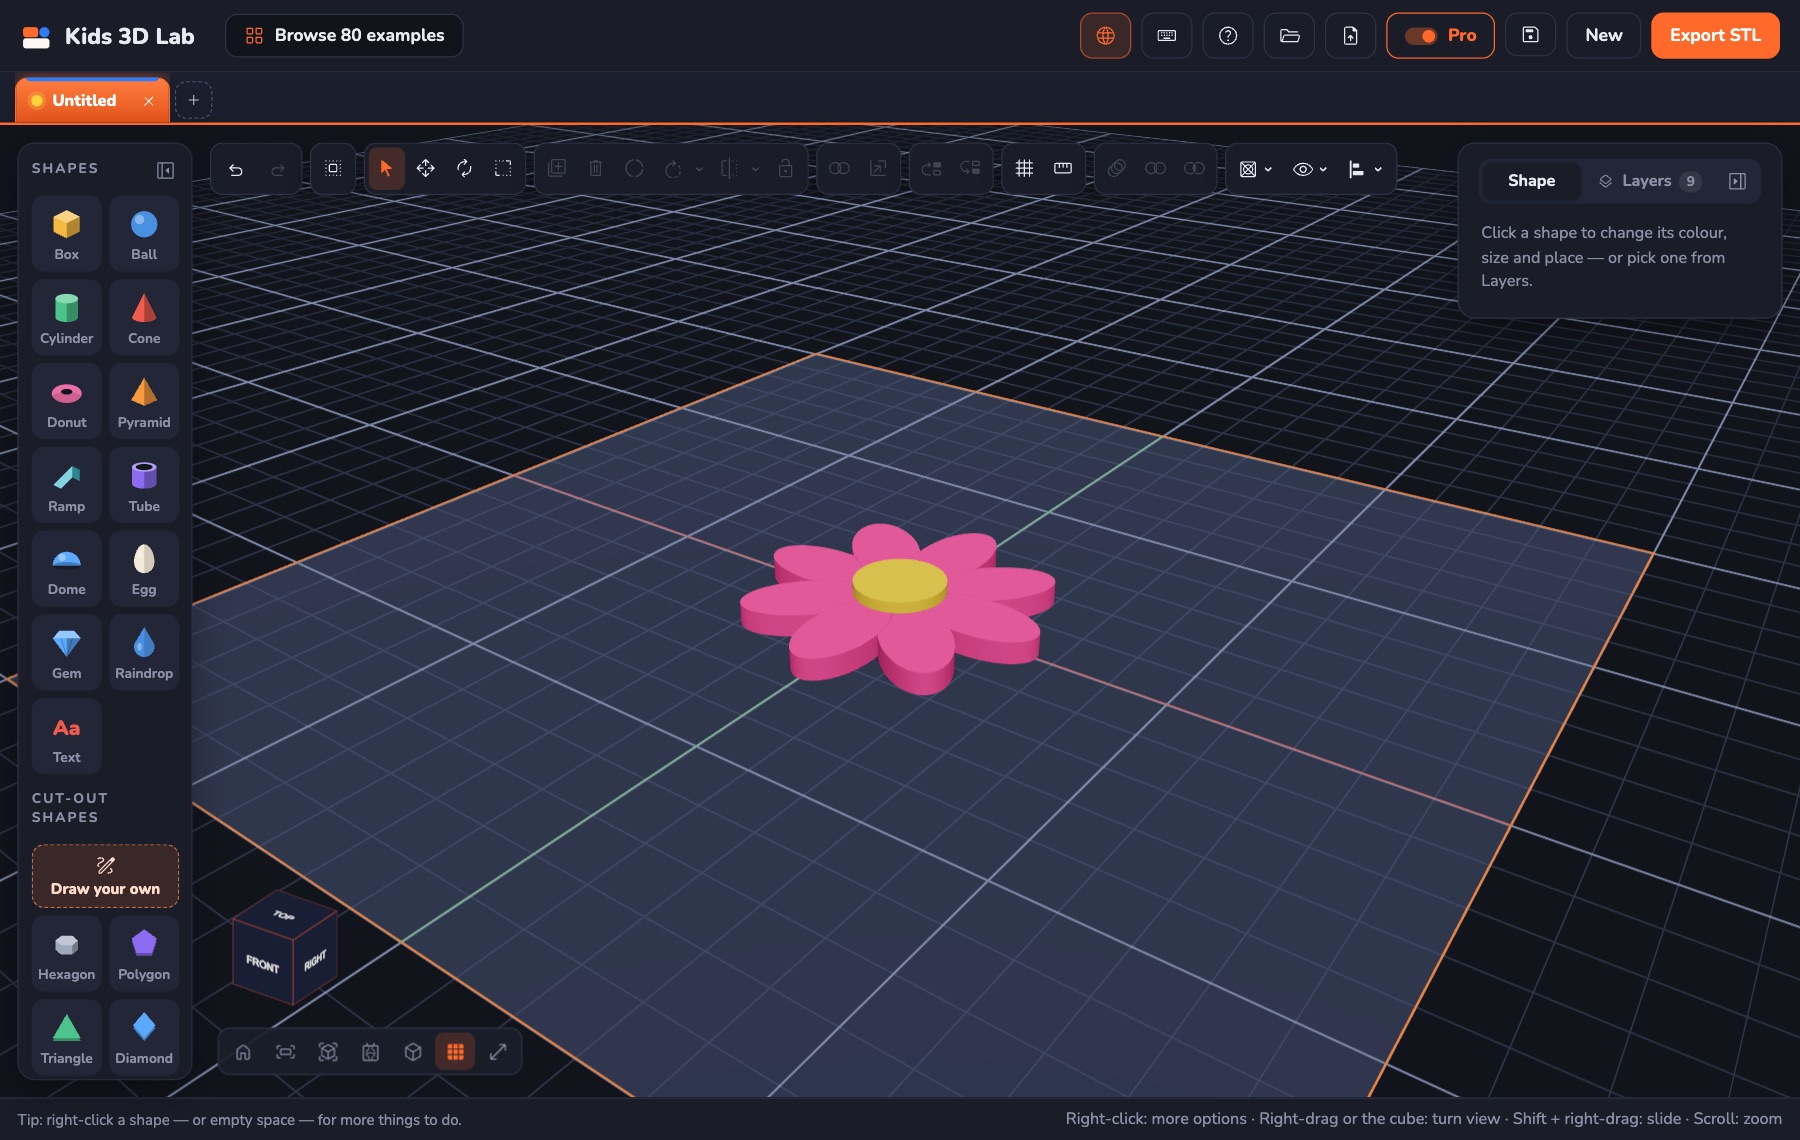Add a Polygon cut-out shape
The image size is (1800, 1140).
coord(144,954)
